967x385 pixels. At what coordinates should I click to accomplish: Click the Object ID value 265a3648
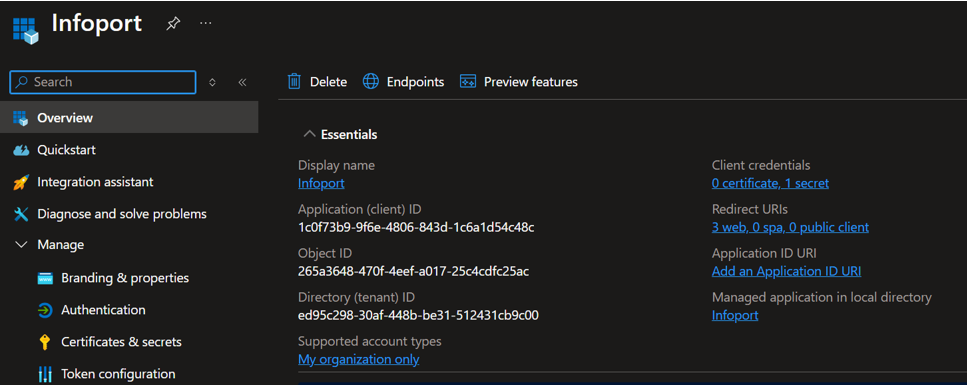[413, 271]
